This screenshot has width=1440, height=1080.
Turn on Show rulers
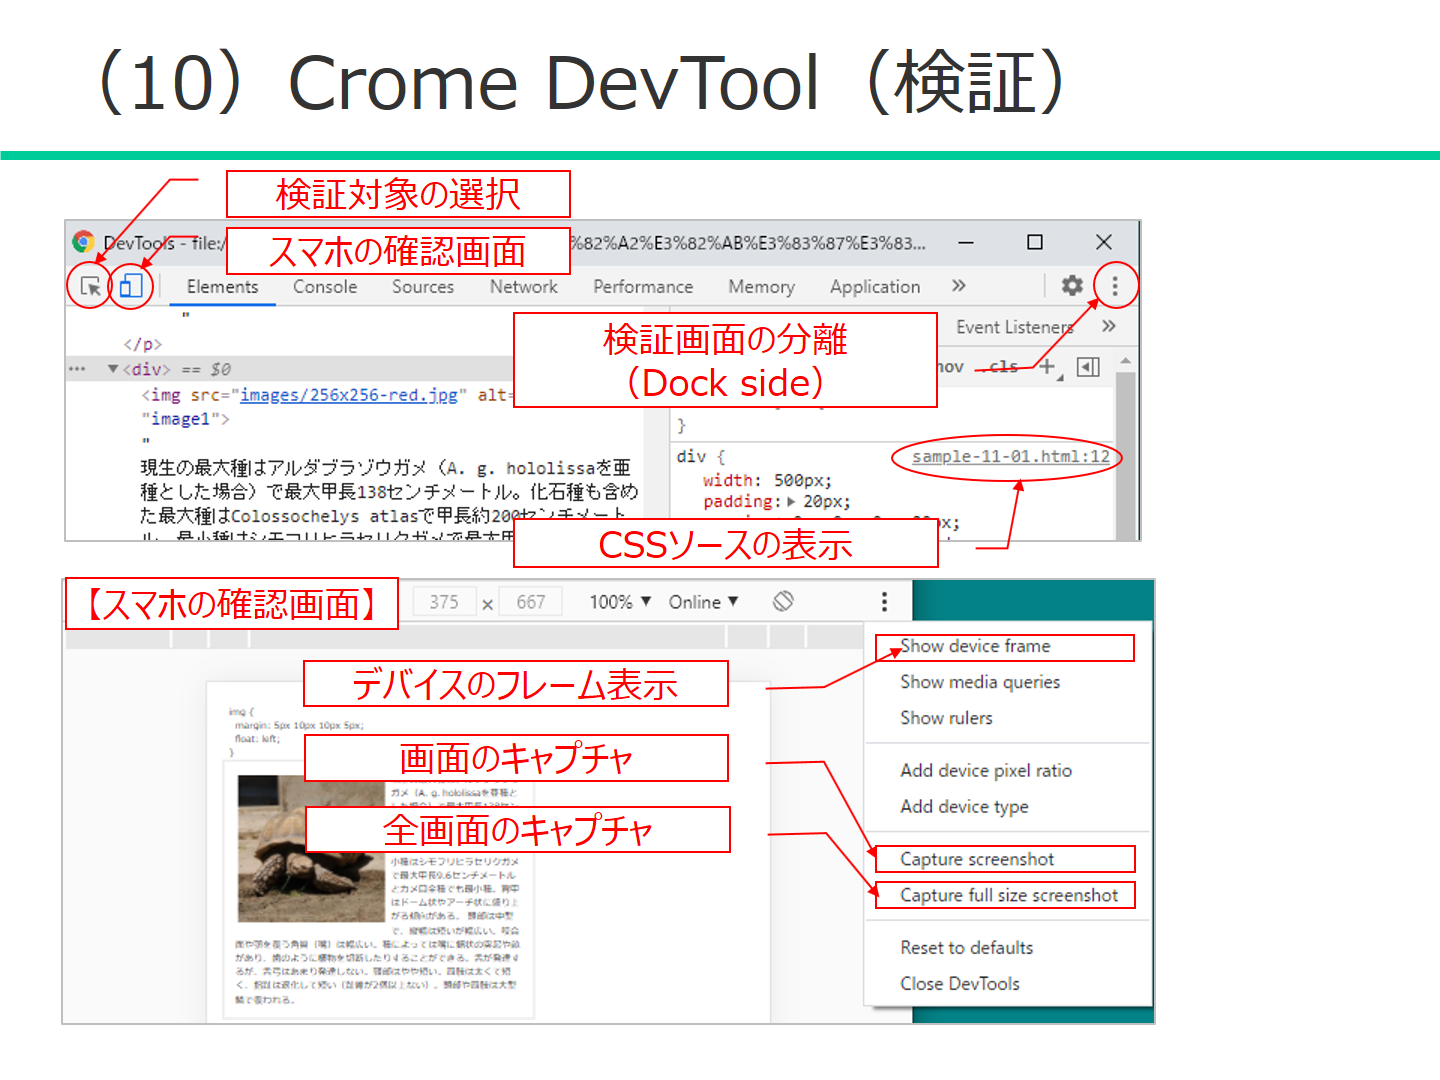[945, 718]
